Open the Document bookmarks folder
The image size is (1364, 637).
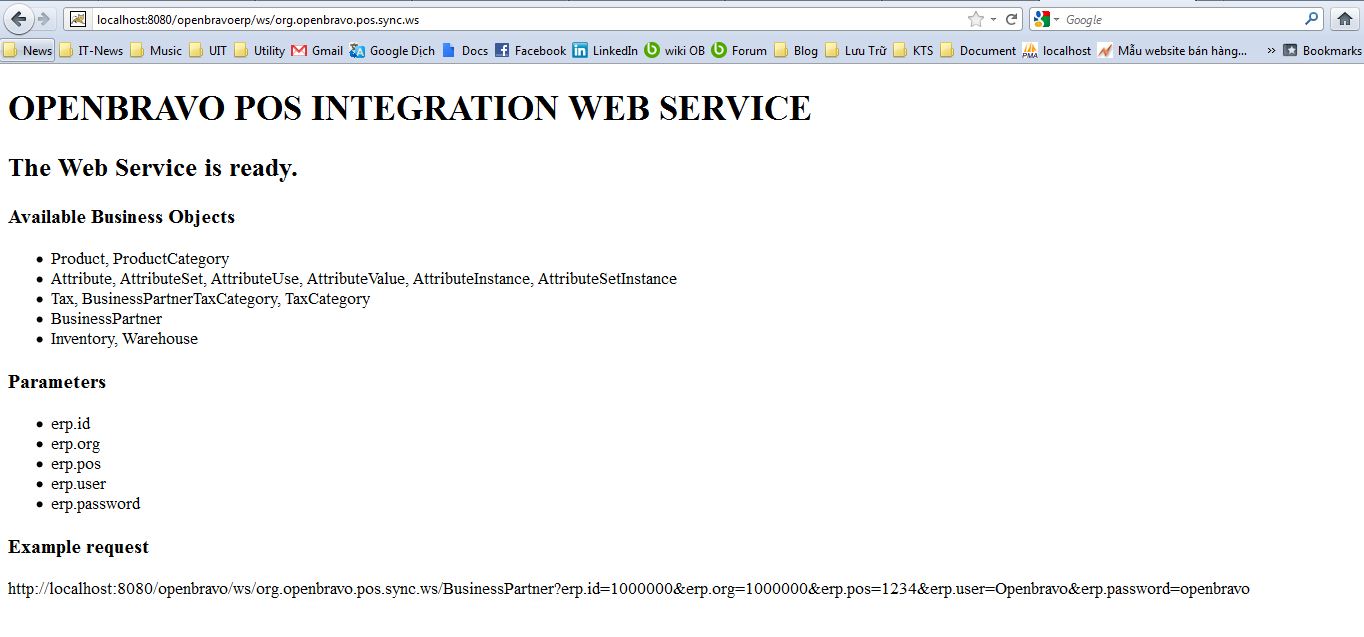[978, 50]
